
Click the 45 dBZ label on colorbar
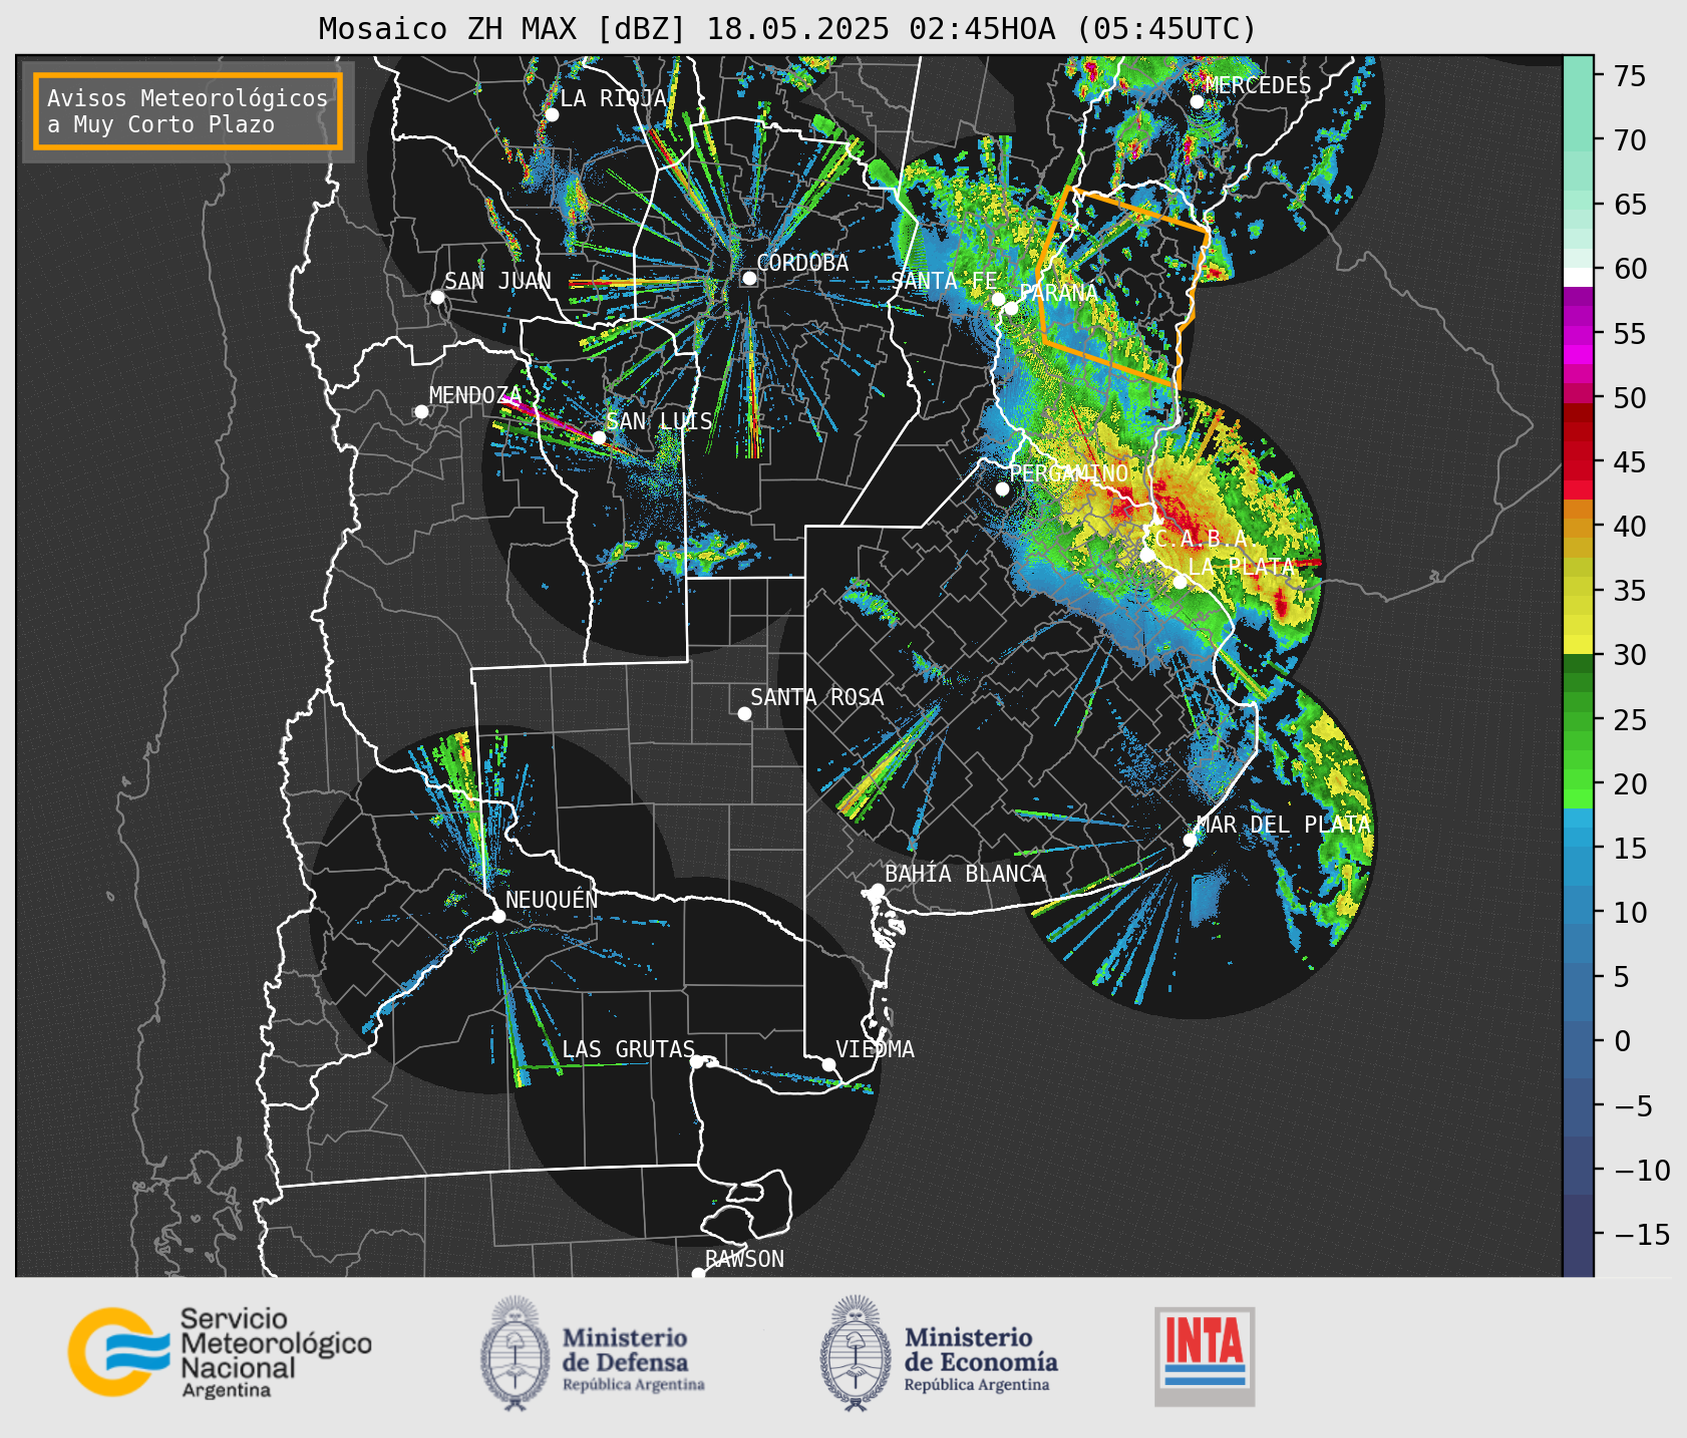1630,462
